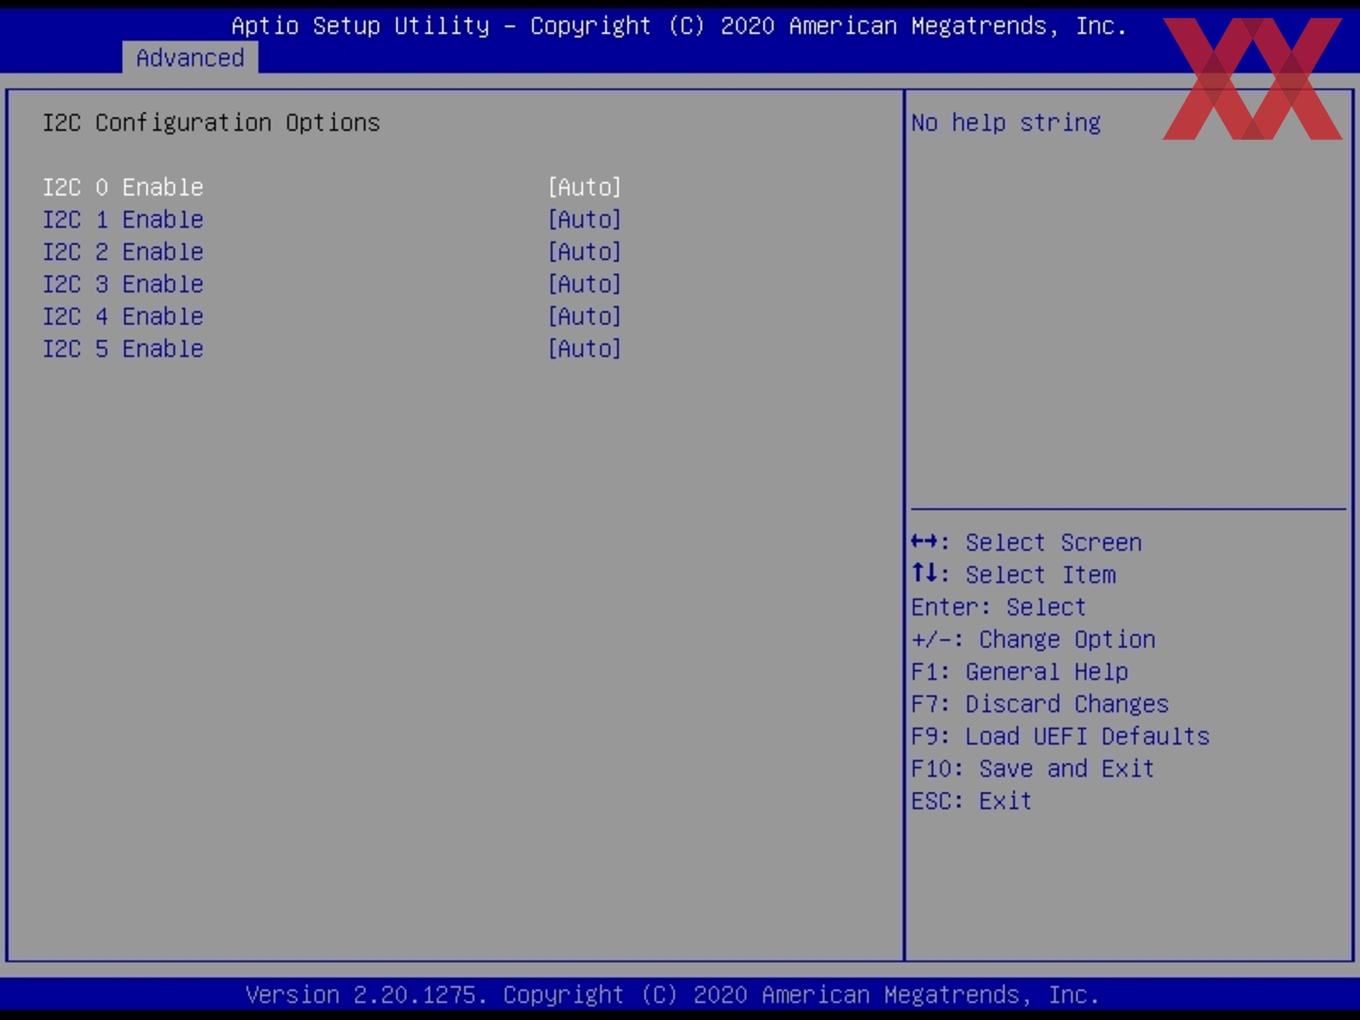Click the F1: General Help hint
The width and height of the screenshot is (1360, 1020).
(x=1020, y=672)
